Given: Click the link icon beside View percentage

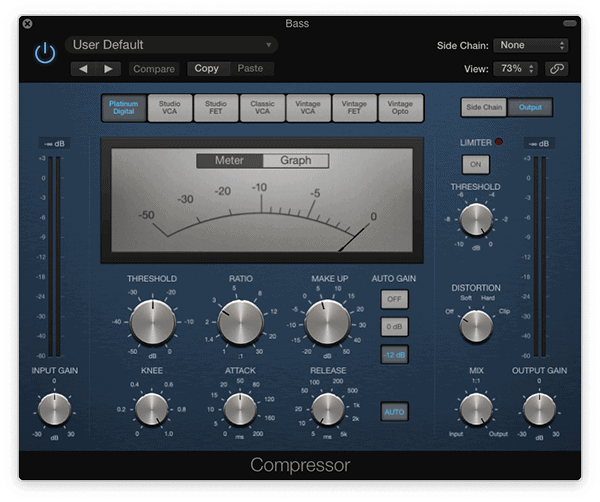Looking at the screenshot, I should (557, 69).
